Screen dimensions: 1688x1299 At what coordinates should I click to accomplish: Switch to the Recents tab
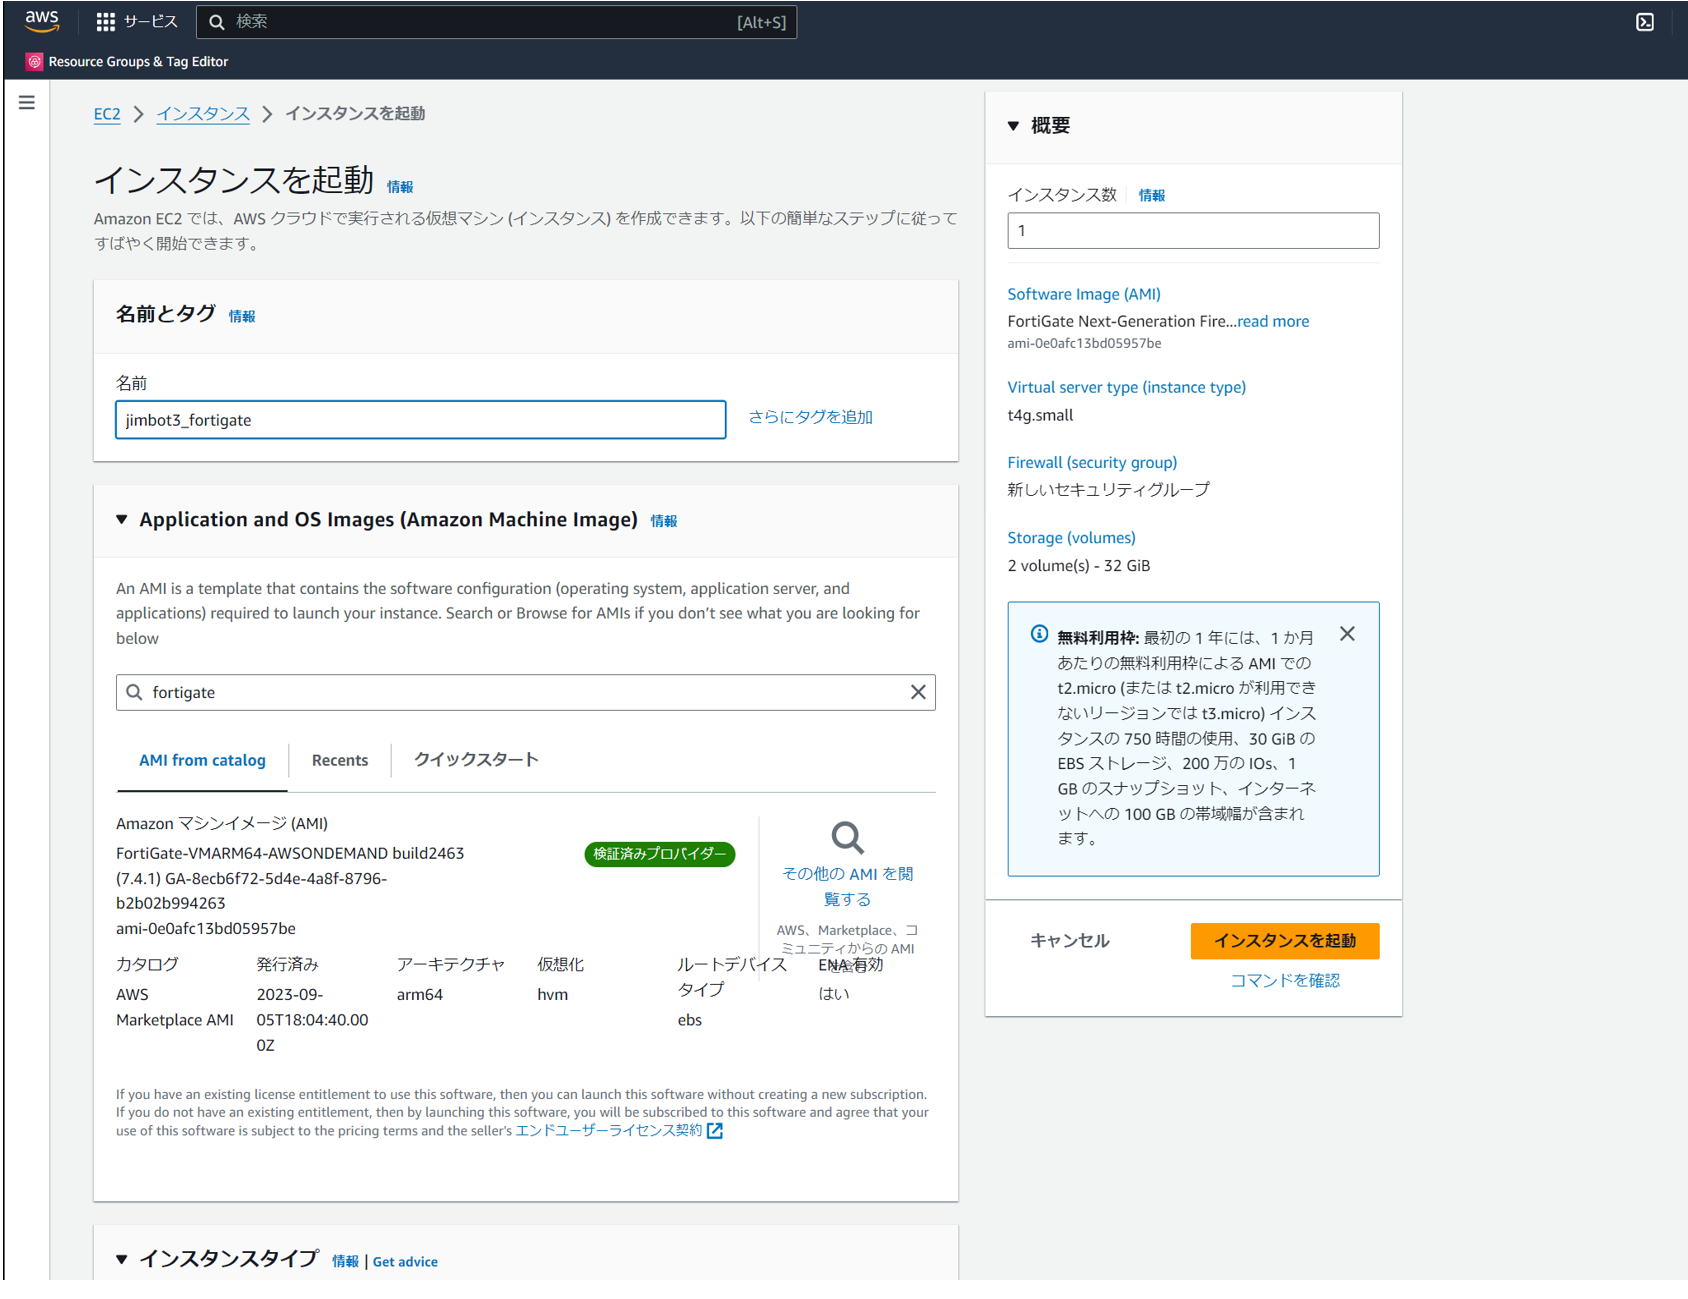pos(340,761)
